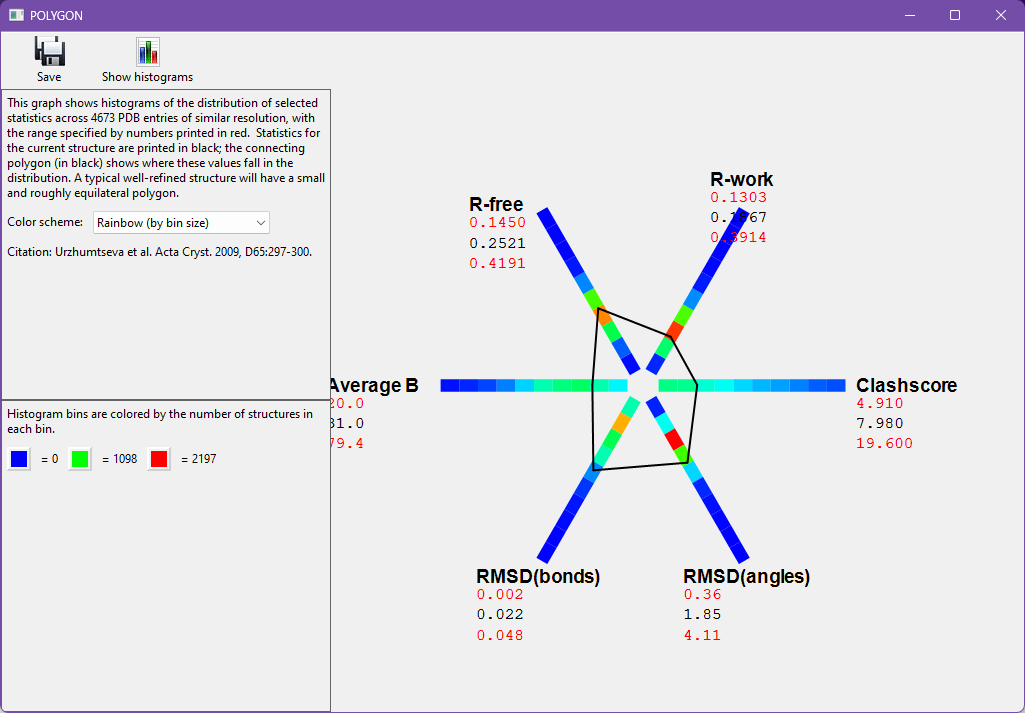Select the R-work axis label

[x=741, y=180]
